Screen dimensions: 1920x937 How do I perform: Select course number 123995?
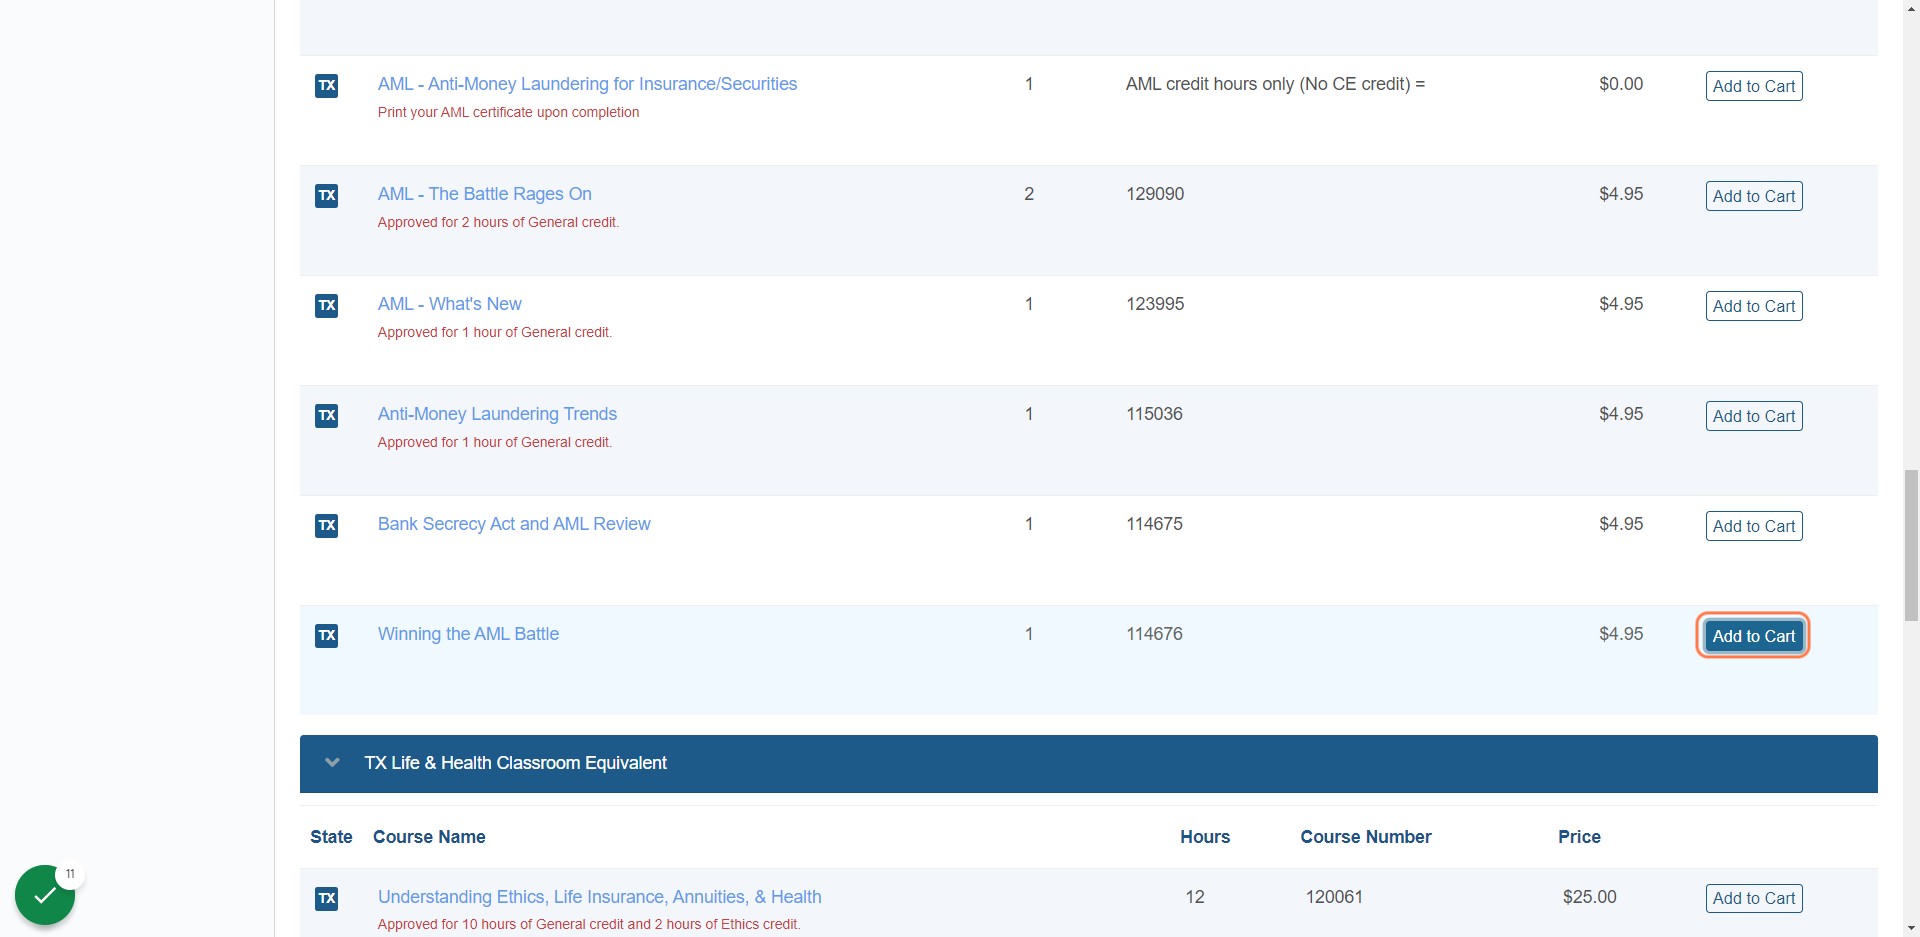coord(1155,304)
